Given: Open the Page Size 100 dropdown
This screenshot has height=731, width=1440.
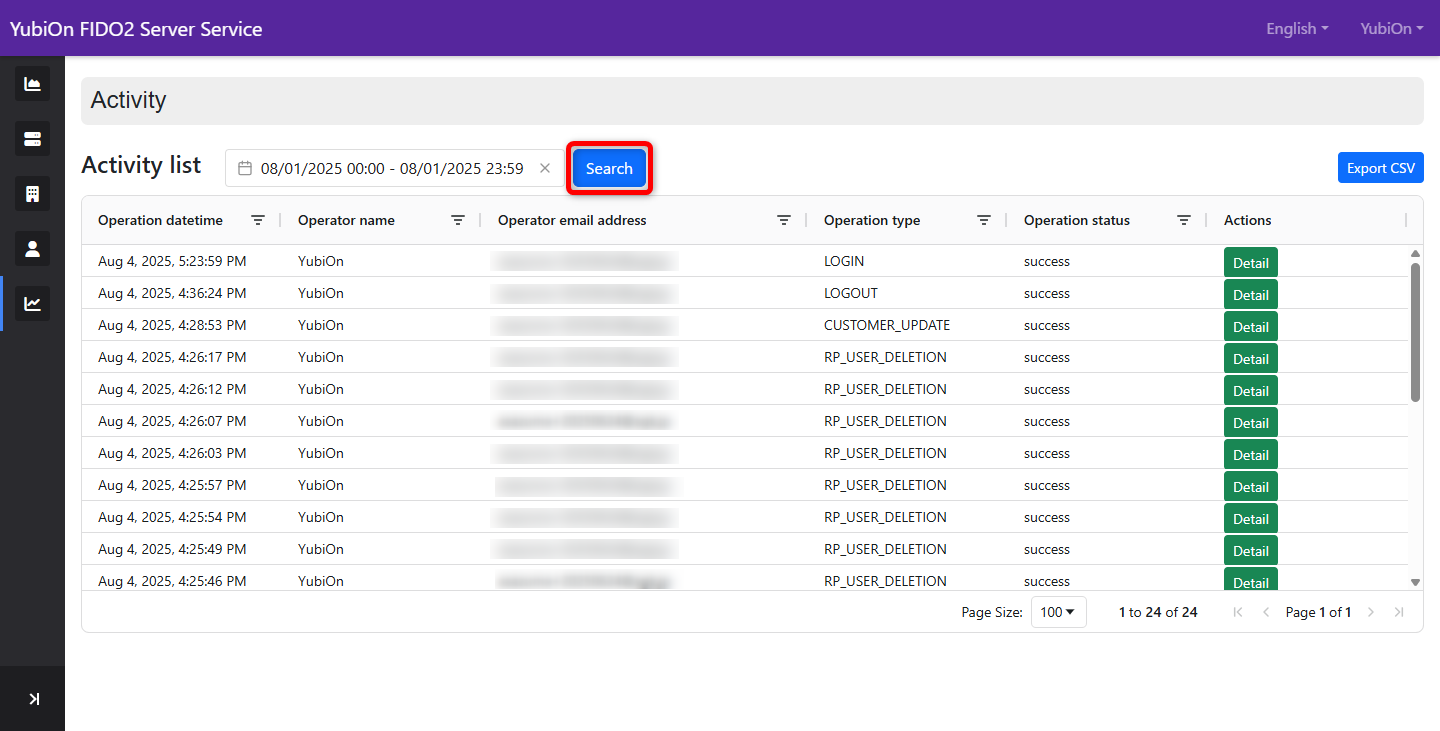Looking at the screenshot, I should (x=1058, y=612).
